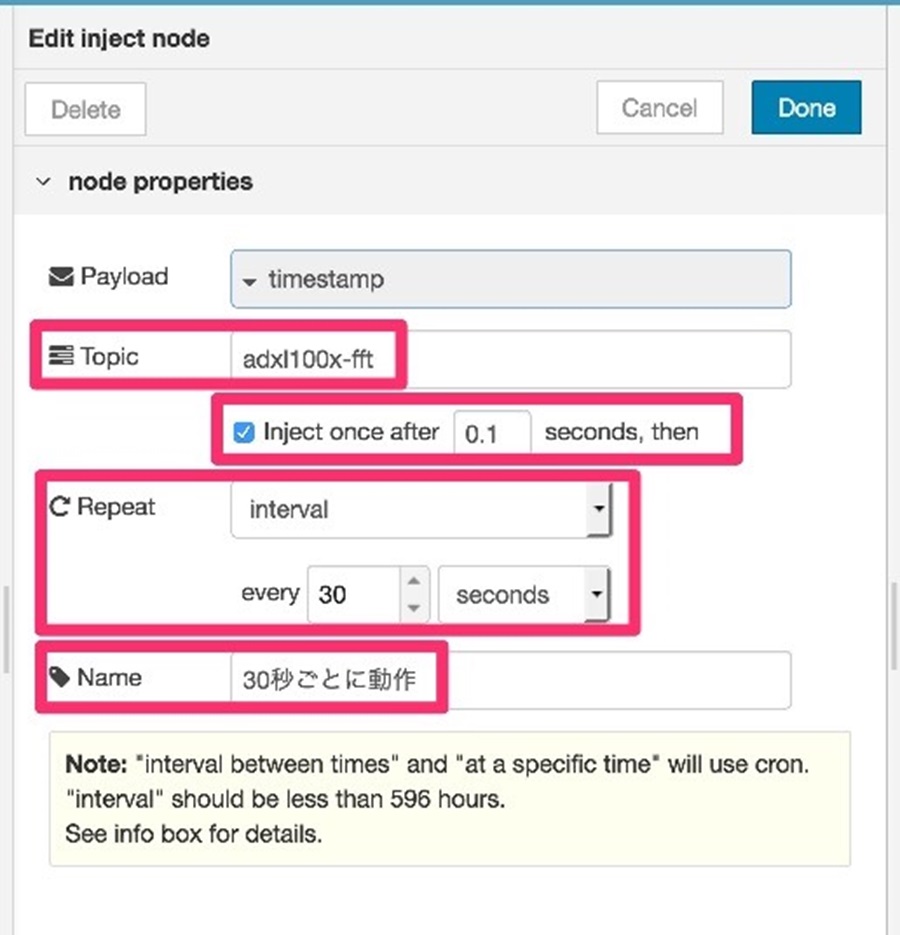900x935 pixels.
Task: Click the 0.1 seconds delay field
Action: 492,433
